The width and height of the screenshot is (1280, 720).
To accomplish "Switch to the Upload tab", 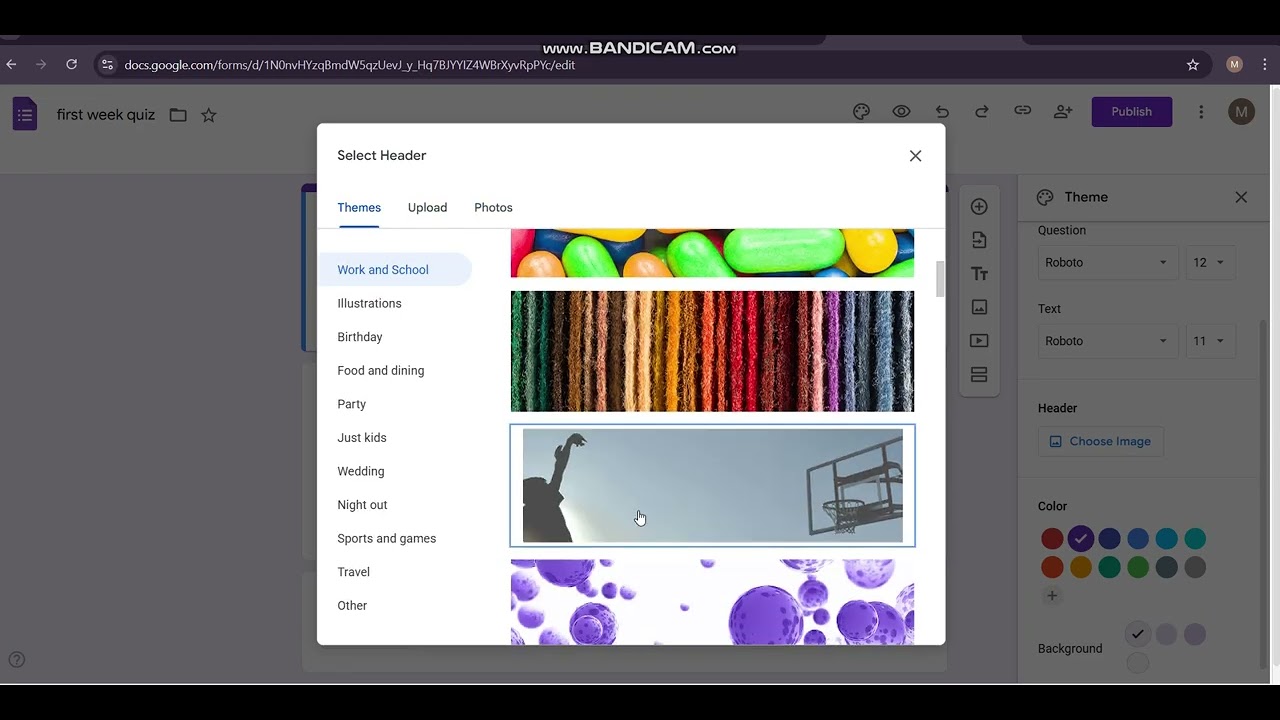I will 427,208.
